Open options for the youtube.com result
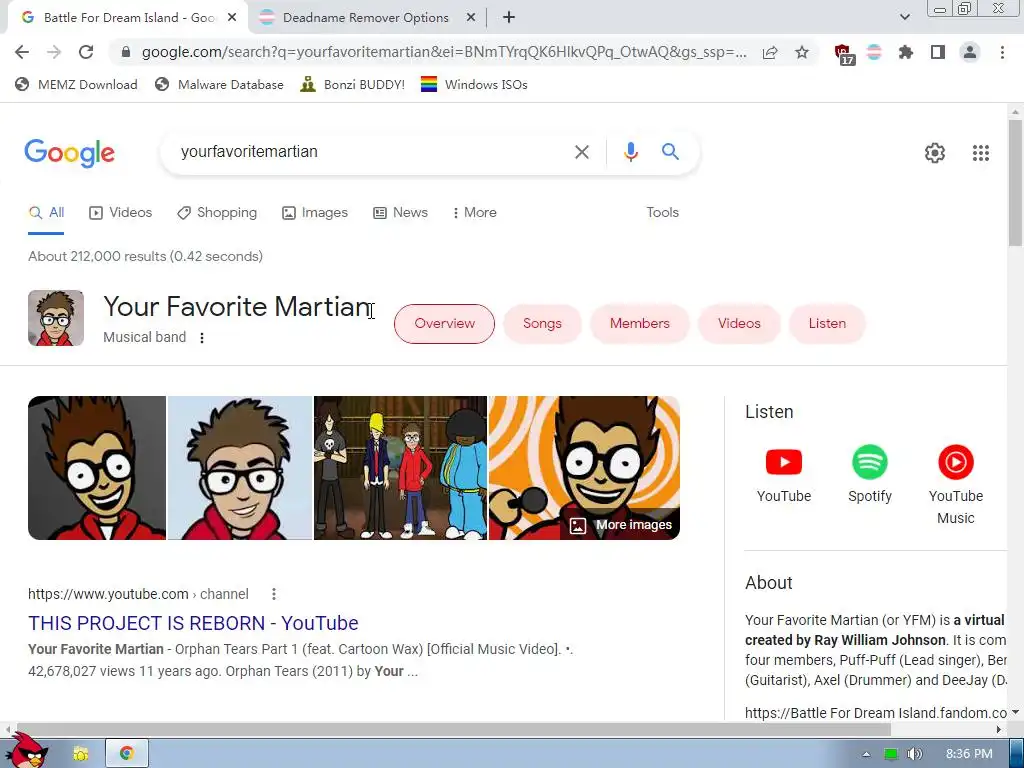The width and height of the screenshot is (1024, 768). tap(274, 594)
